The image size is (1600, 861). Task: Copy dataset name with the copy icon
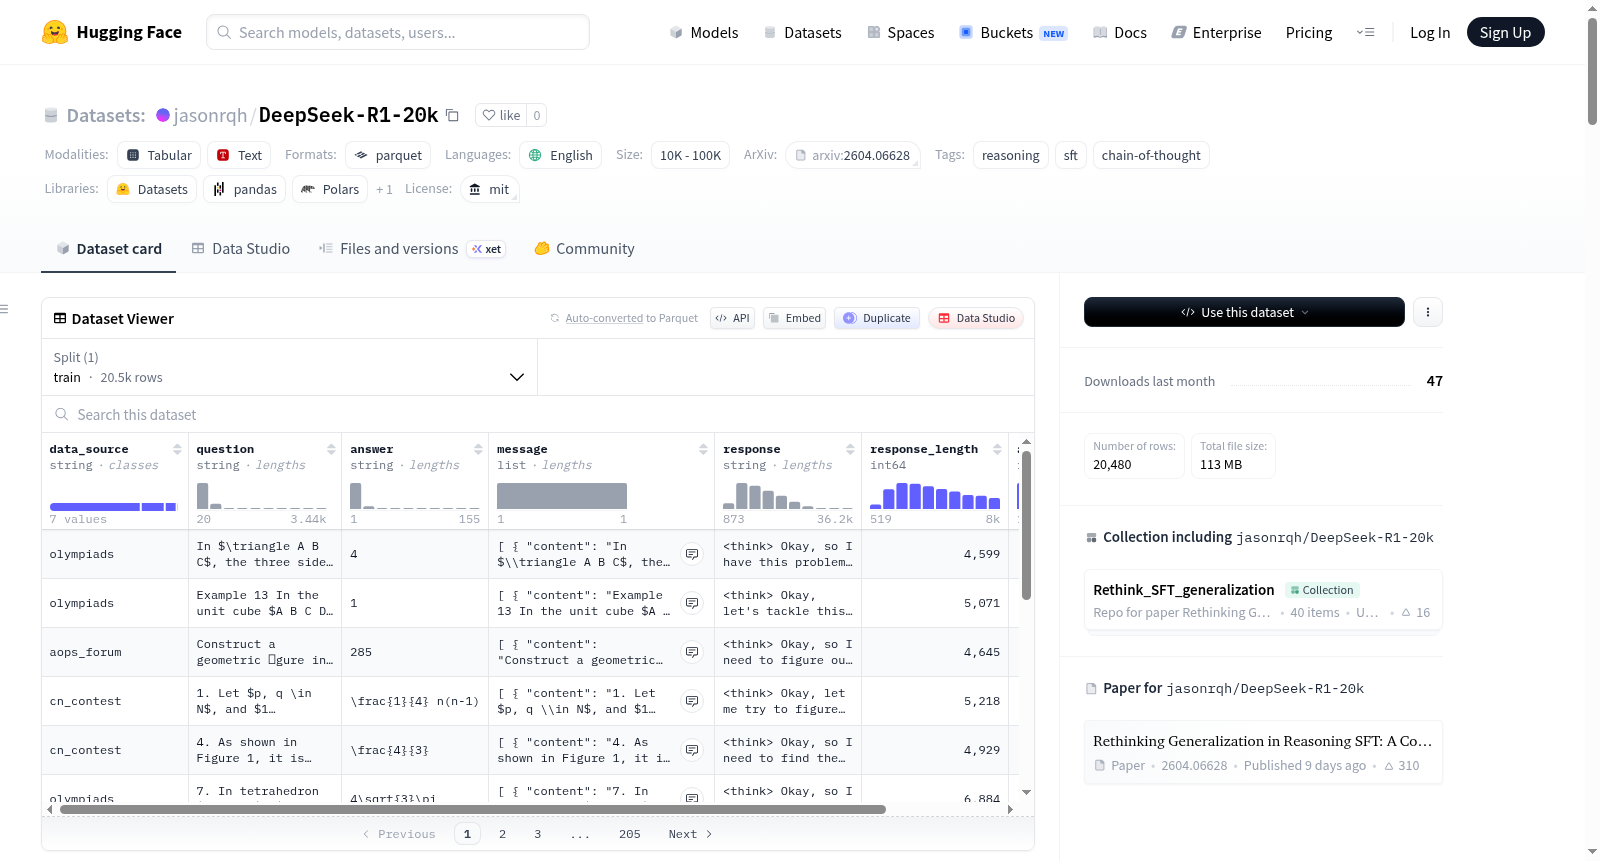click(452, 115)
